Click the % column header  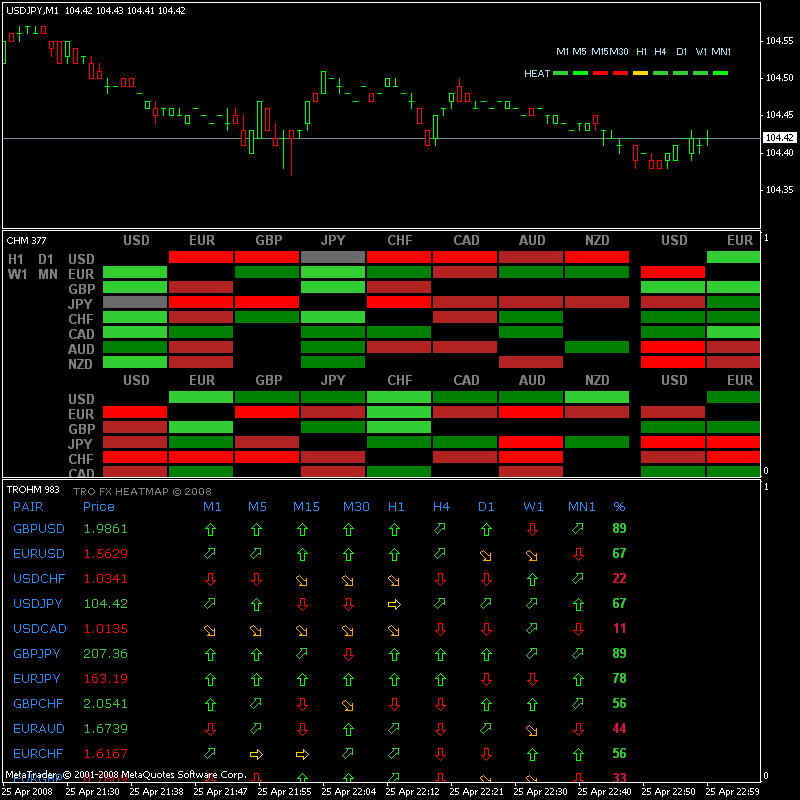[619, 507]
